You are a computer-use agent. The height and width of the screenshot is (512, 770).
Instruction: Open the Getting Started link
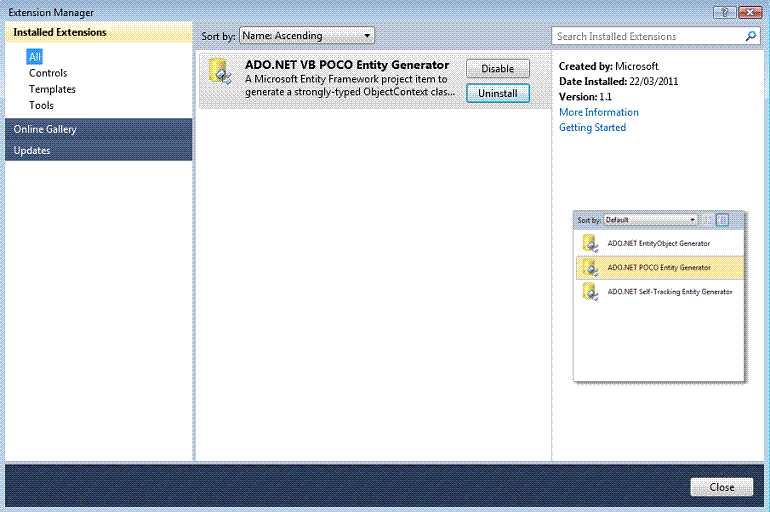pyautogui.click(x=592, y=127)
